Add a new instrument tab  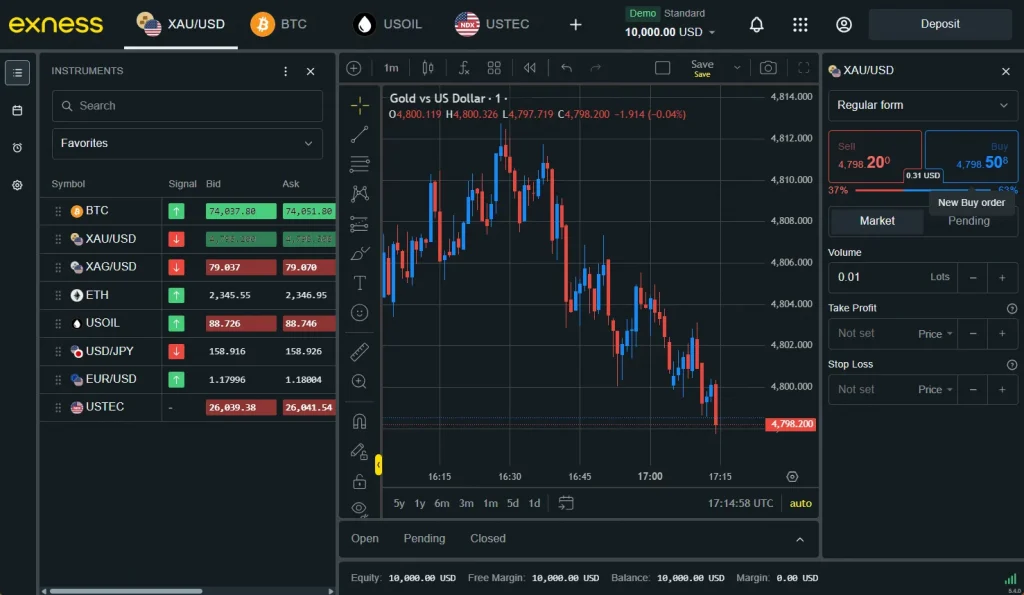575,25
